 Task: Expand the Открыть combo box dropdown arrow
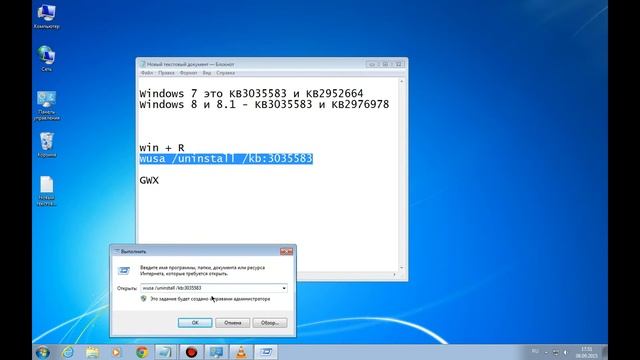pyautogui.click(x=284, y=288)
